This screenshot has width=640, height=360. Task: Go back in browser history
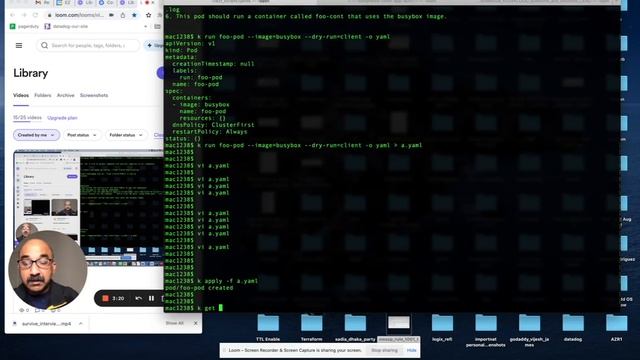point(12,15)
